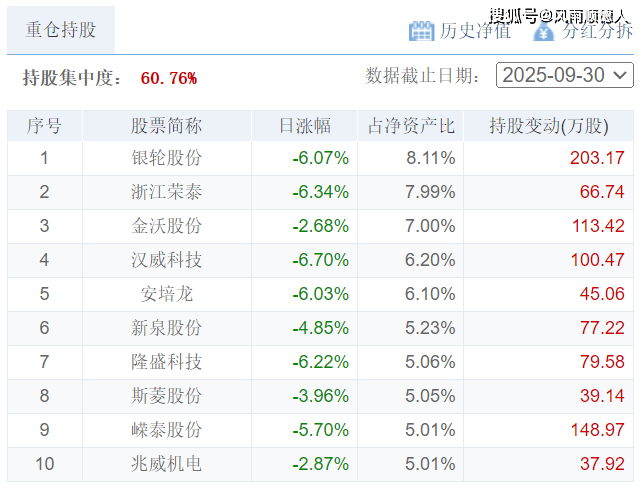Open the 历史净值 link
The width and height of the screenshot is (643, 492).
coord(475,30)
